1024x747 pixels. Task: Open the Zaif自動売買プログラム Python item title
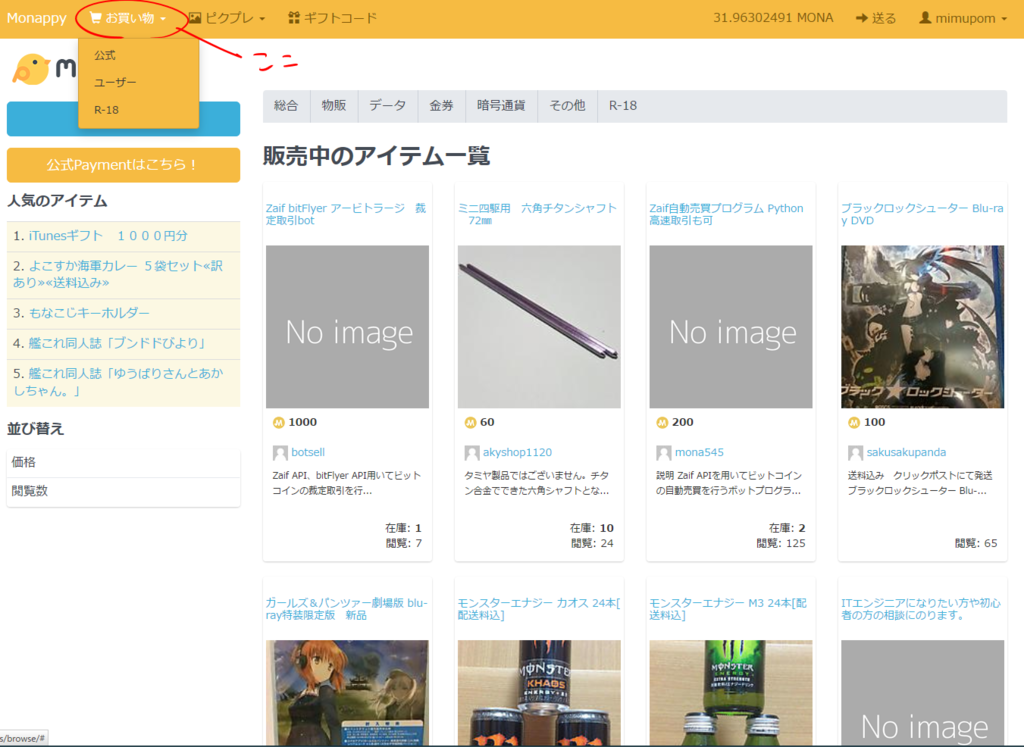click(x=726, y=214)
